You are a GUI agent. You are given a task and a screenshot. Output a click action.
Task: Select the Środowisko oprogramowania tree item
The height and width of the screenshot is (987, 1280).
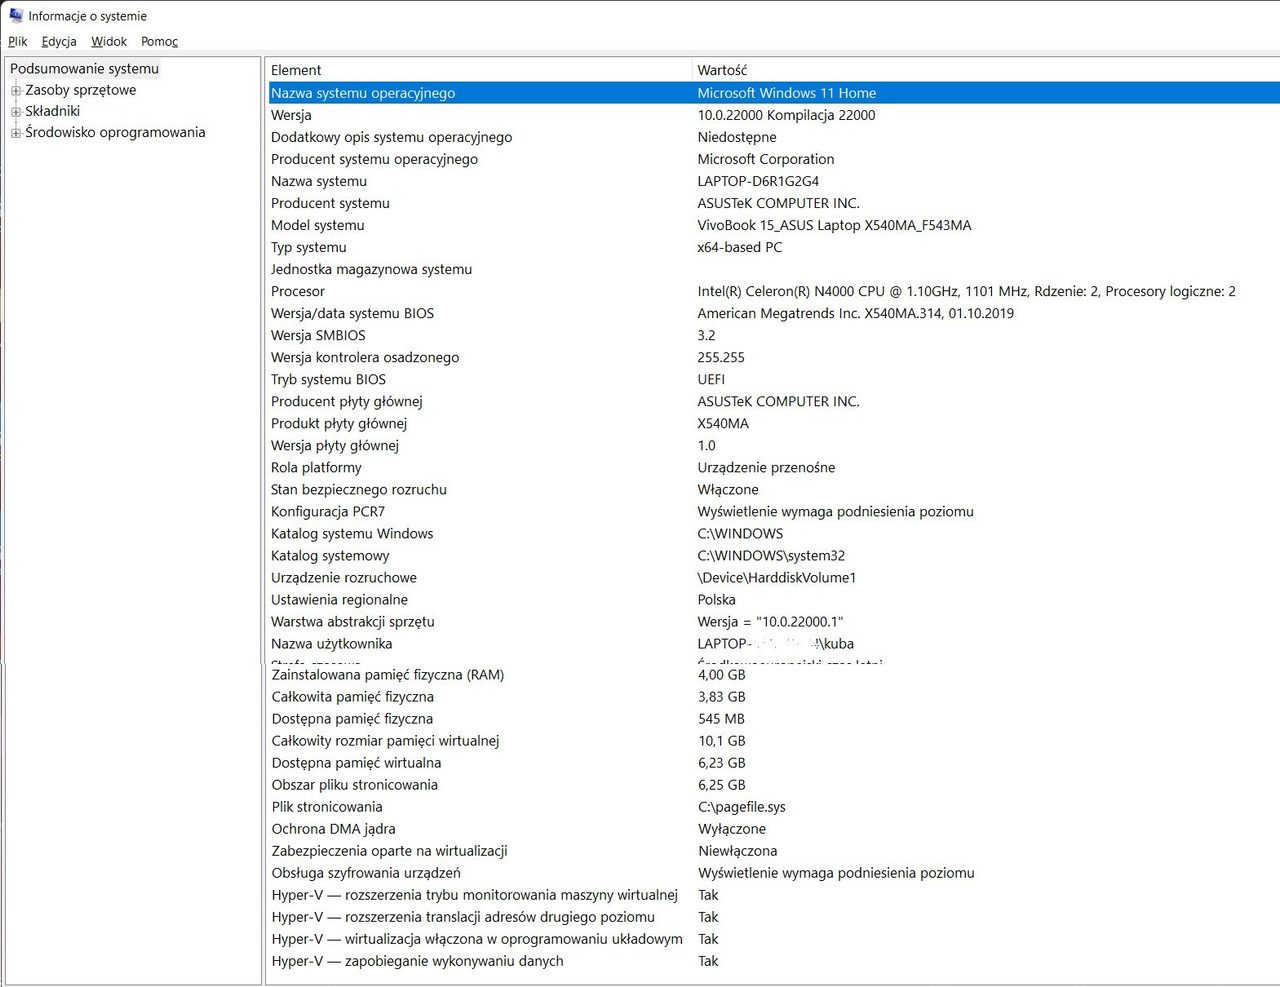(115, 132)
